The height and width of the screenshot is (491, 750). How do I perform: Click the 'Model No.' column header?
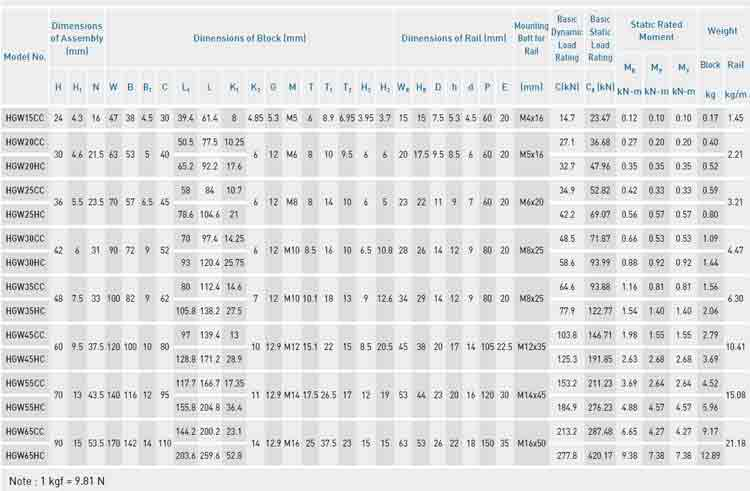25,57
